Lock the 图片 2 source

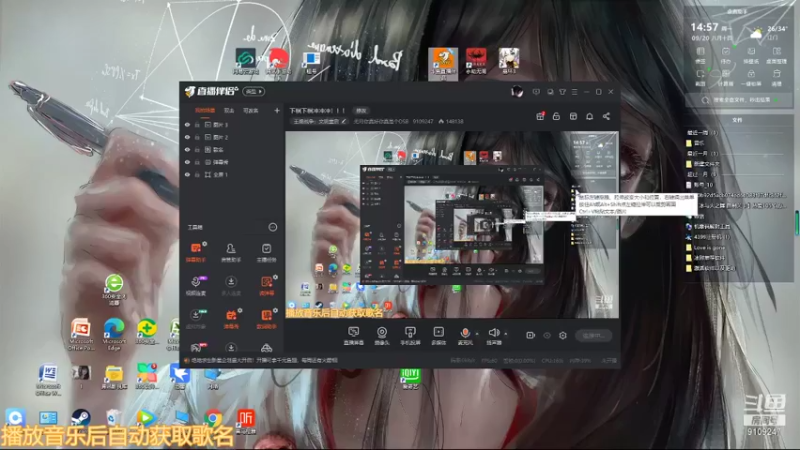[x=197, y=137]
